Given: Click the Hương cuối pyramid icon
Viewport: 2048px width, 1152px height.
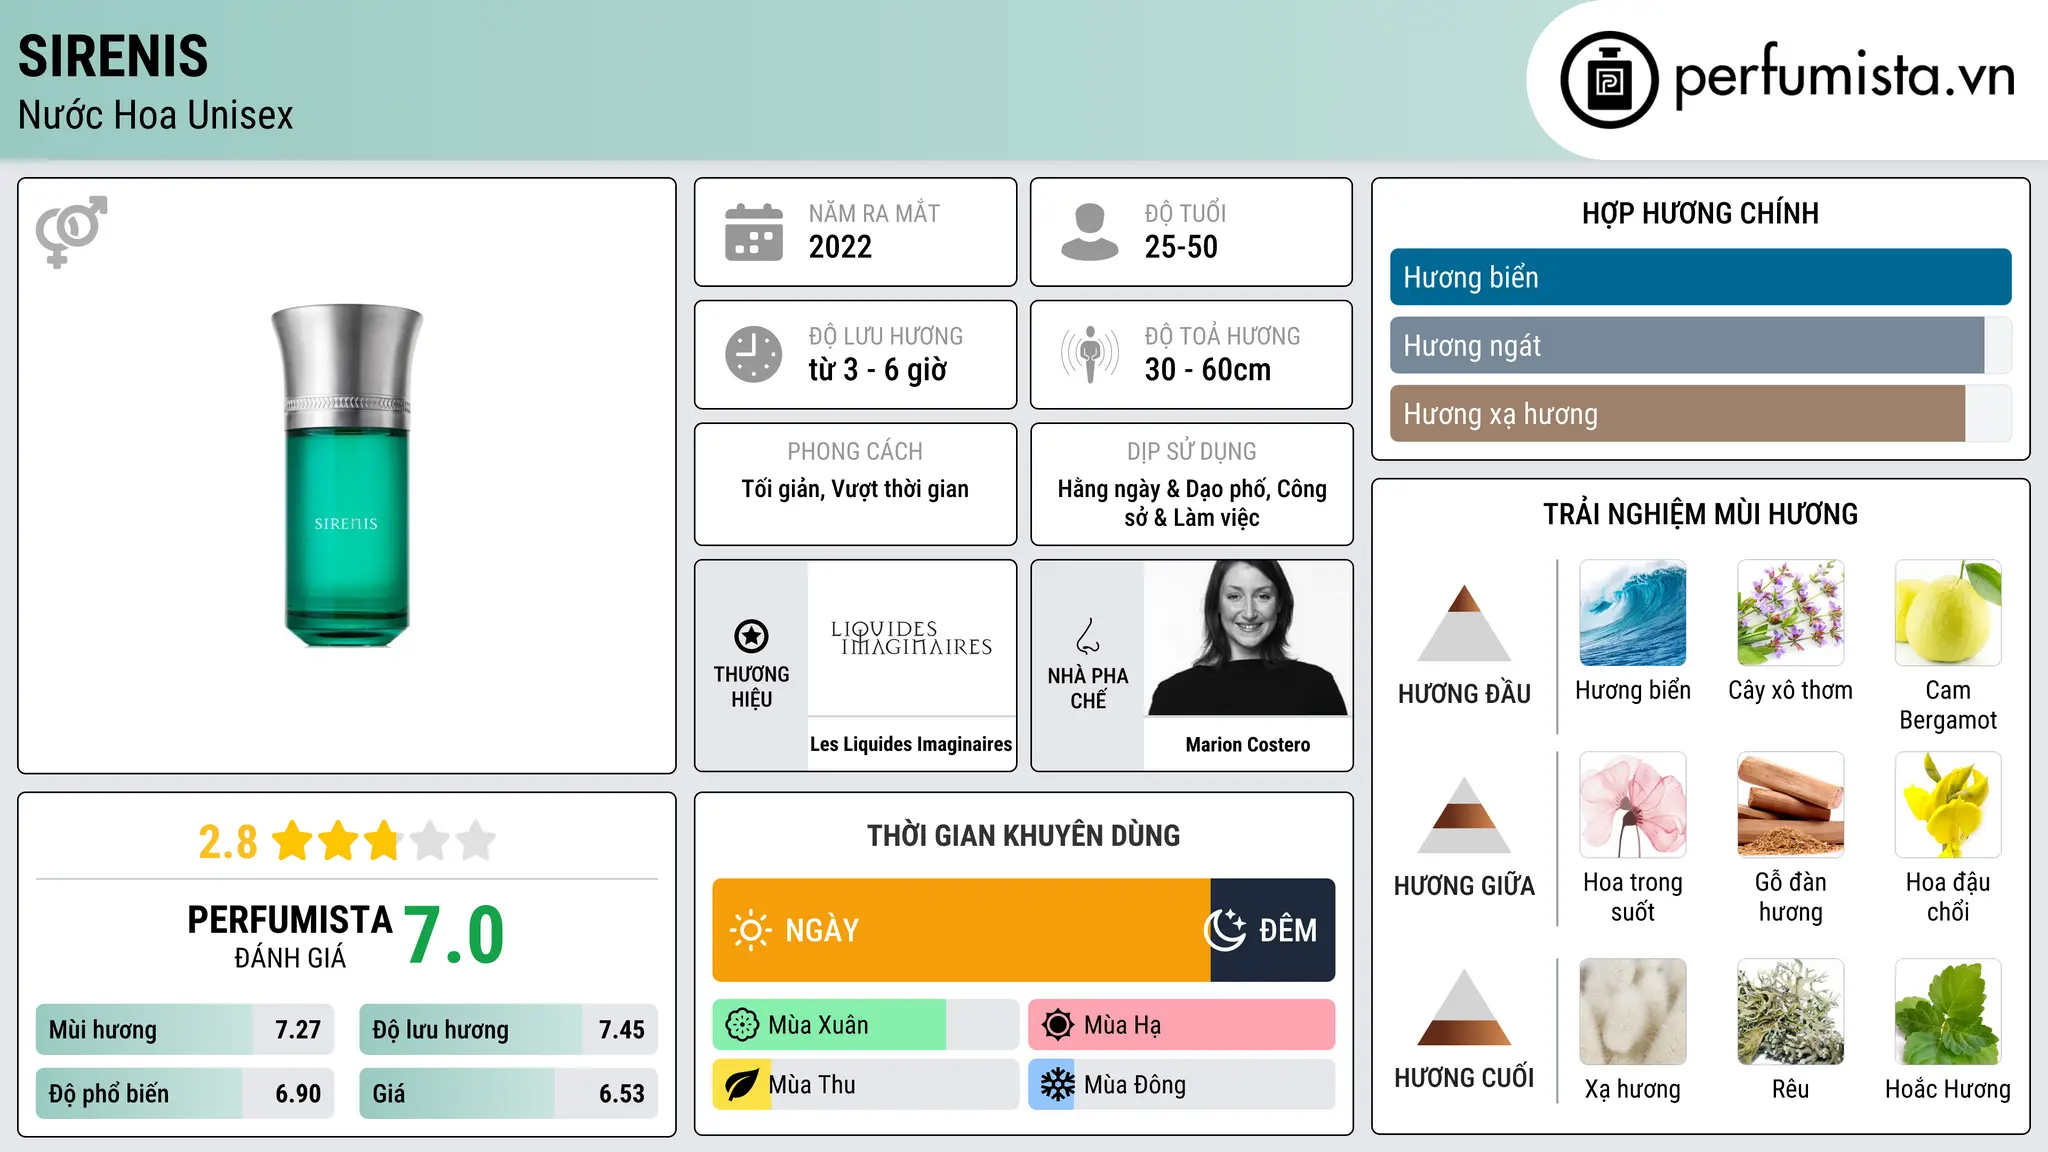Looking at the screenshot, I should click(x=1464, y=1007).
